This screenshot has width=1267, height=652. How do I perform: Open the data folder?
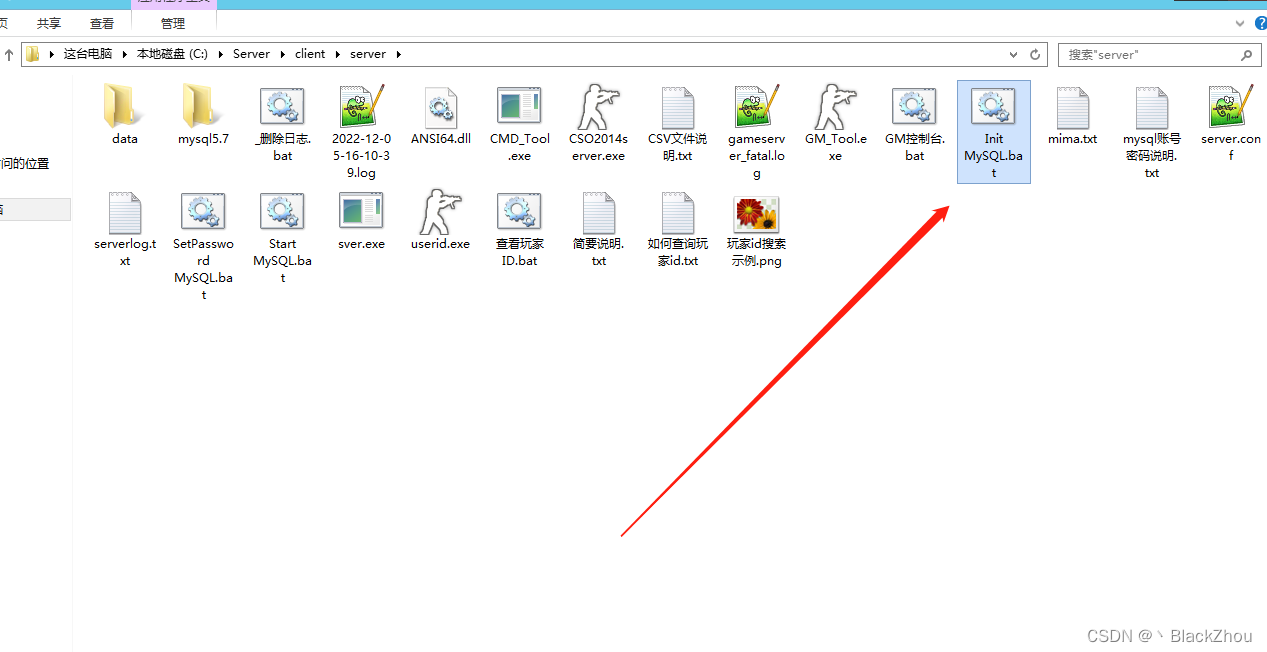[124, 116]
